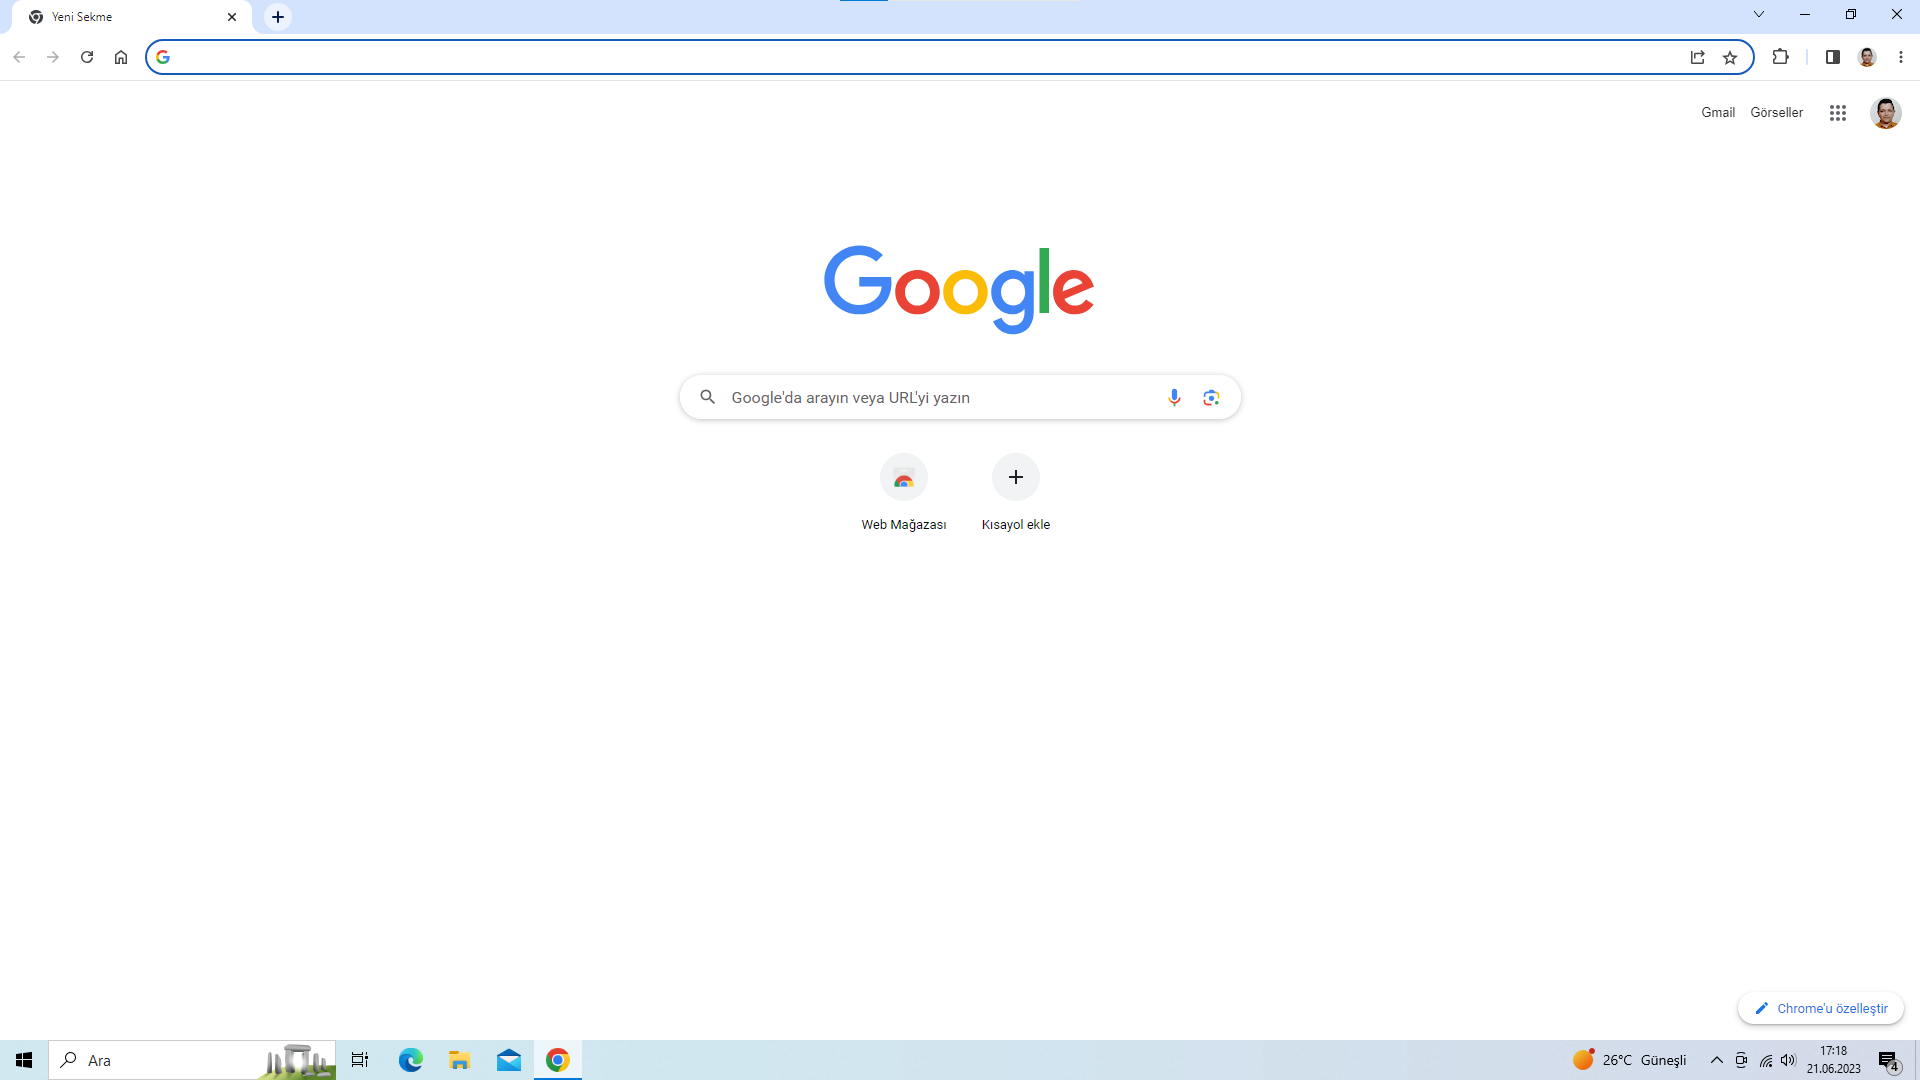Show hidden system tray icons
This screenshot has height=1080, width=1920.
tap(1716, 1060)
